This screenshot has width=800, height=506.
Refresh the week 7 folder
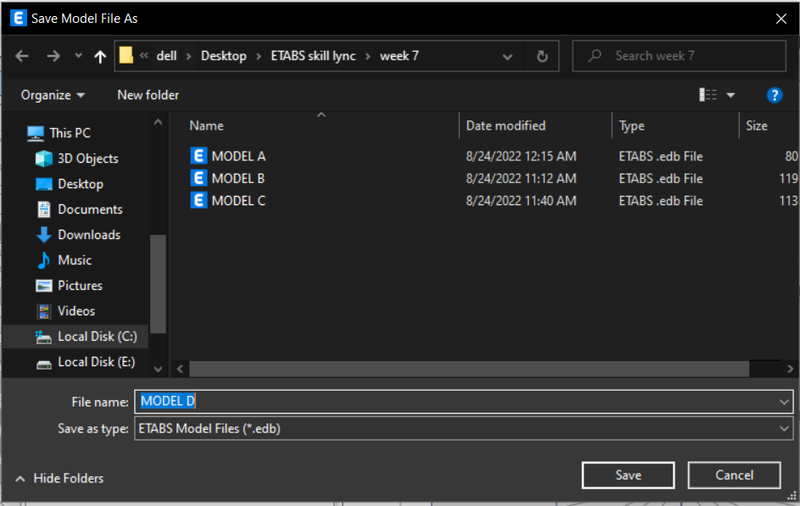(542, 56)
